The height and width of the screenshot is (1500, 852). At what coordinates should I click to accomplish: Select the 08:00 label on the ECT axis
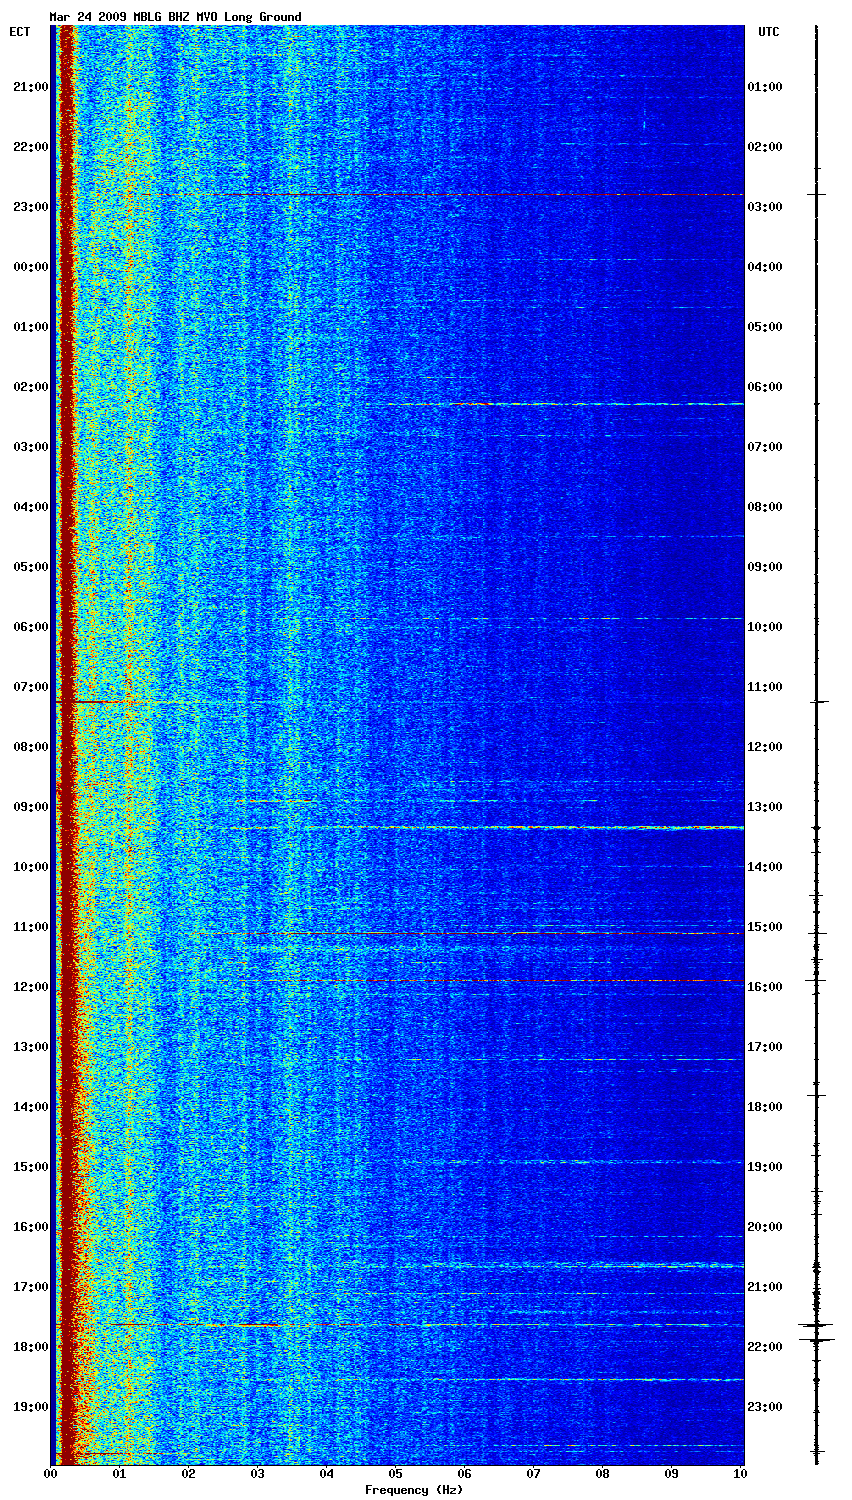[x=31, y=747]
